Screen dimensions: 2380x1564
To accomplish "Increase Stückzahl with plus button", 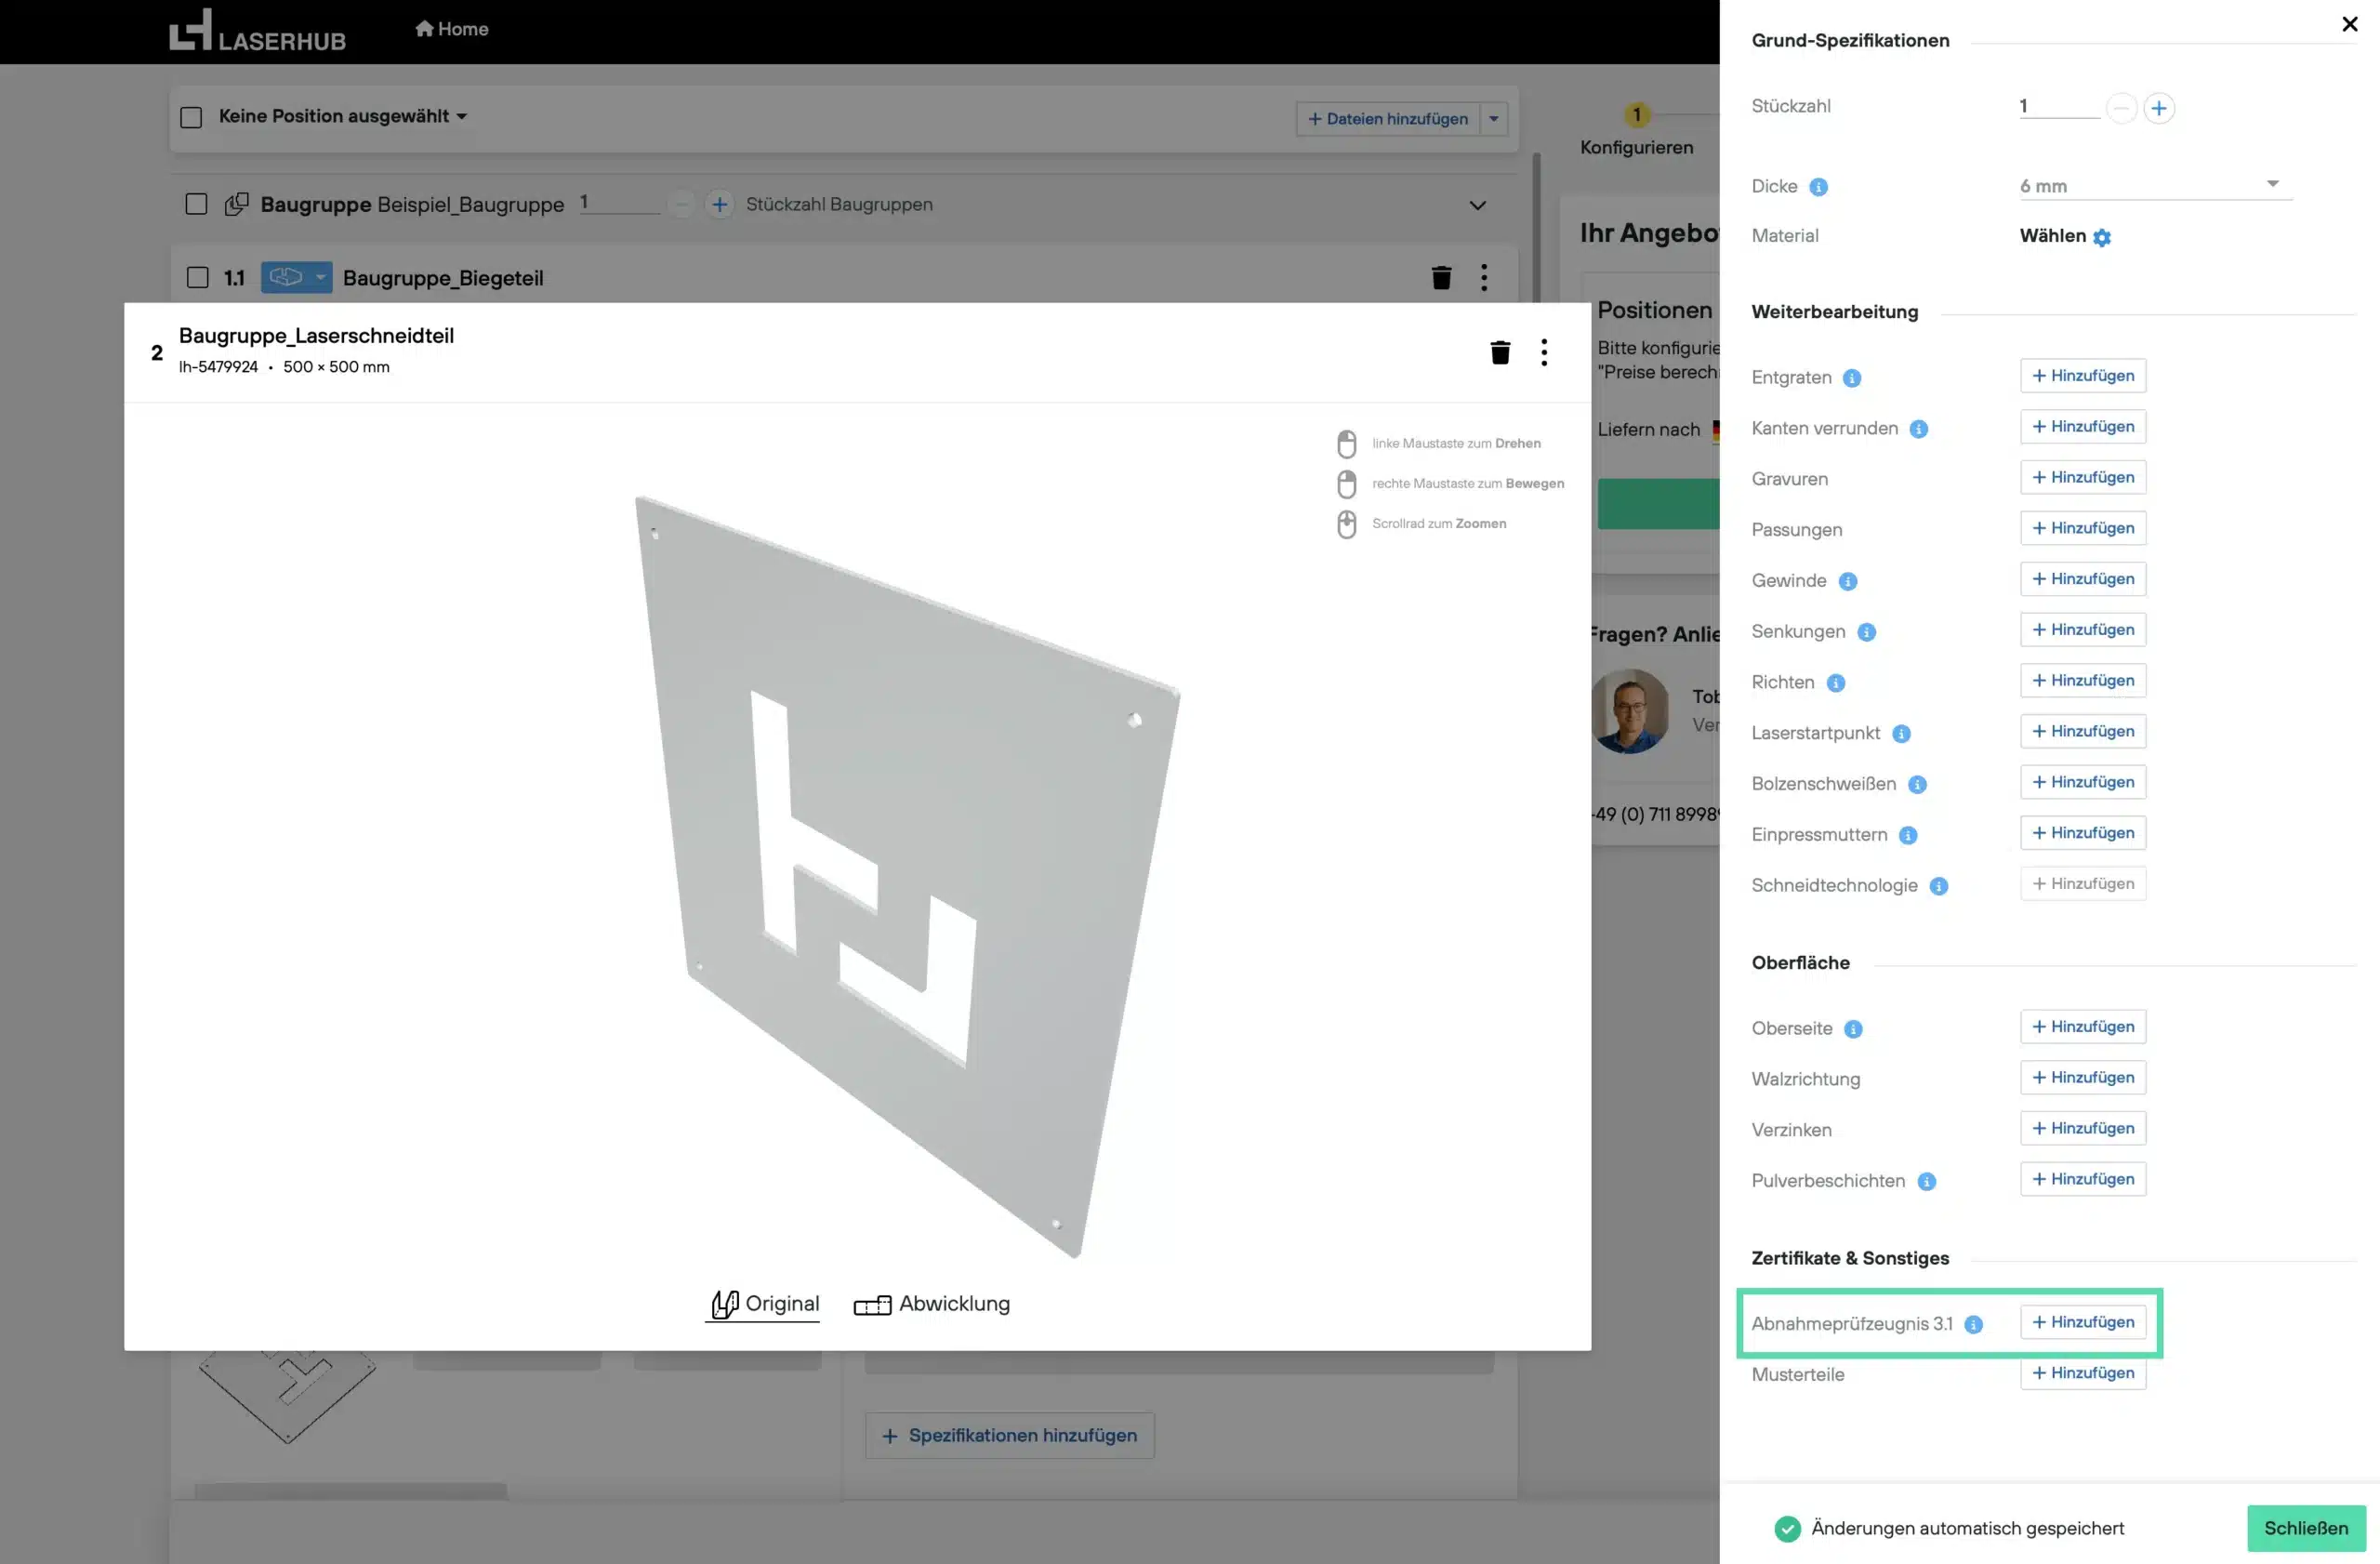I will pos(2159,108).
